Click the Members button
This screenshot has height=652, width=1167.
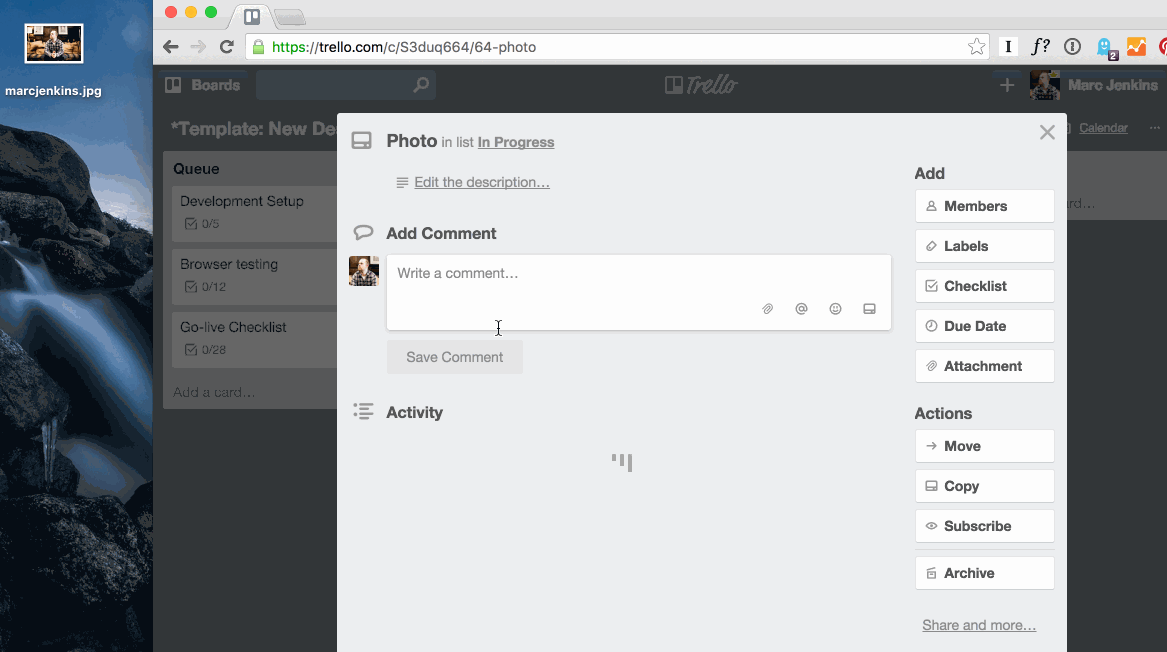pos(984,206)
